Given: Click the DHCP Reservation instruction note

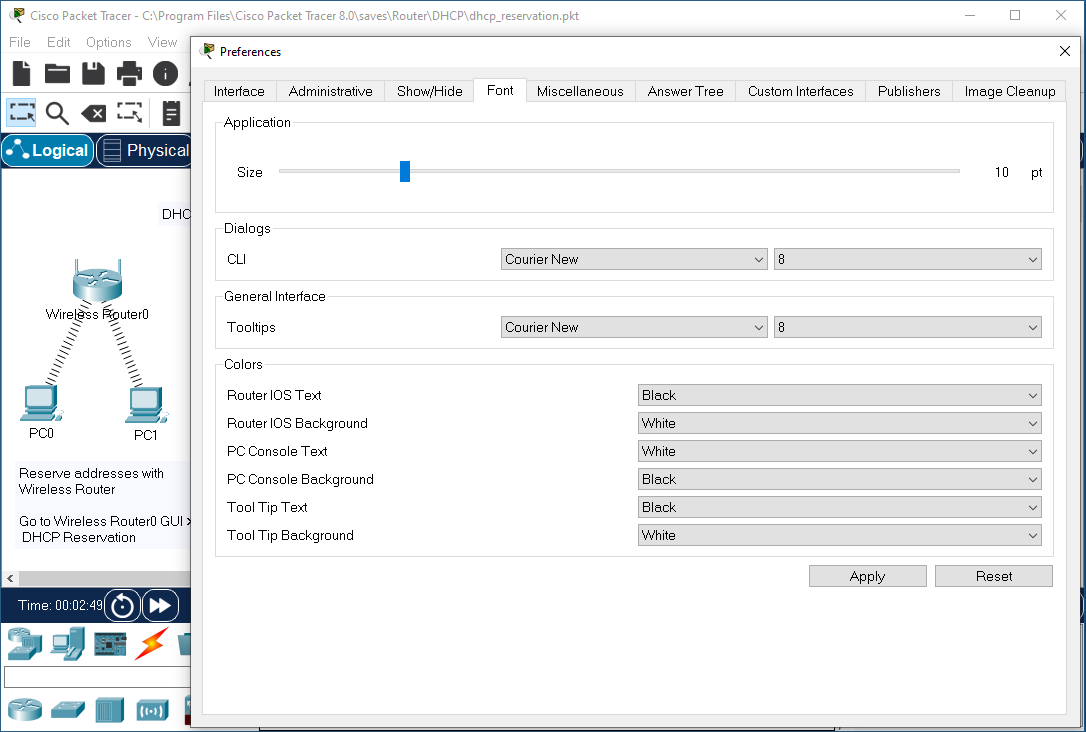Looking at the screenshot, I should coord(103,506).
